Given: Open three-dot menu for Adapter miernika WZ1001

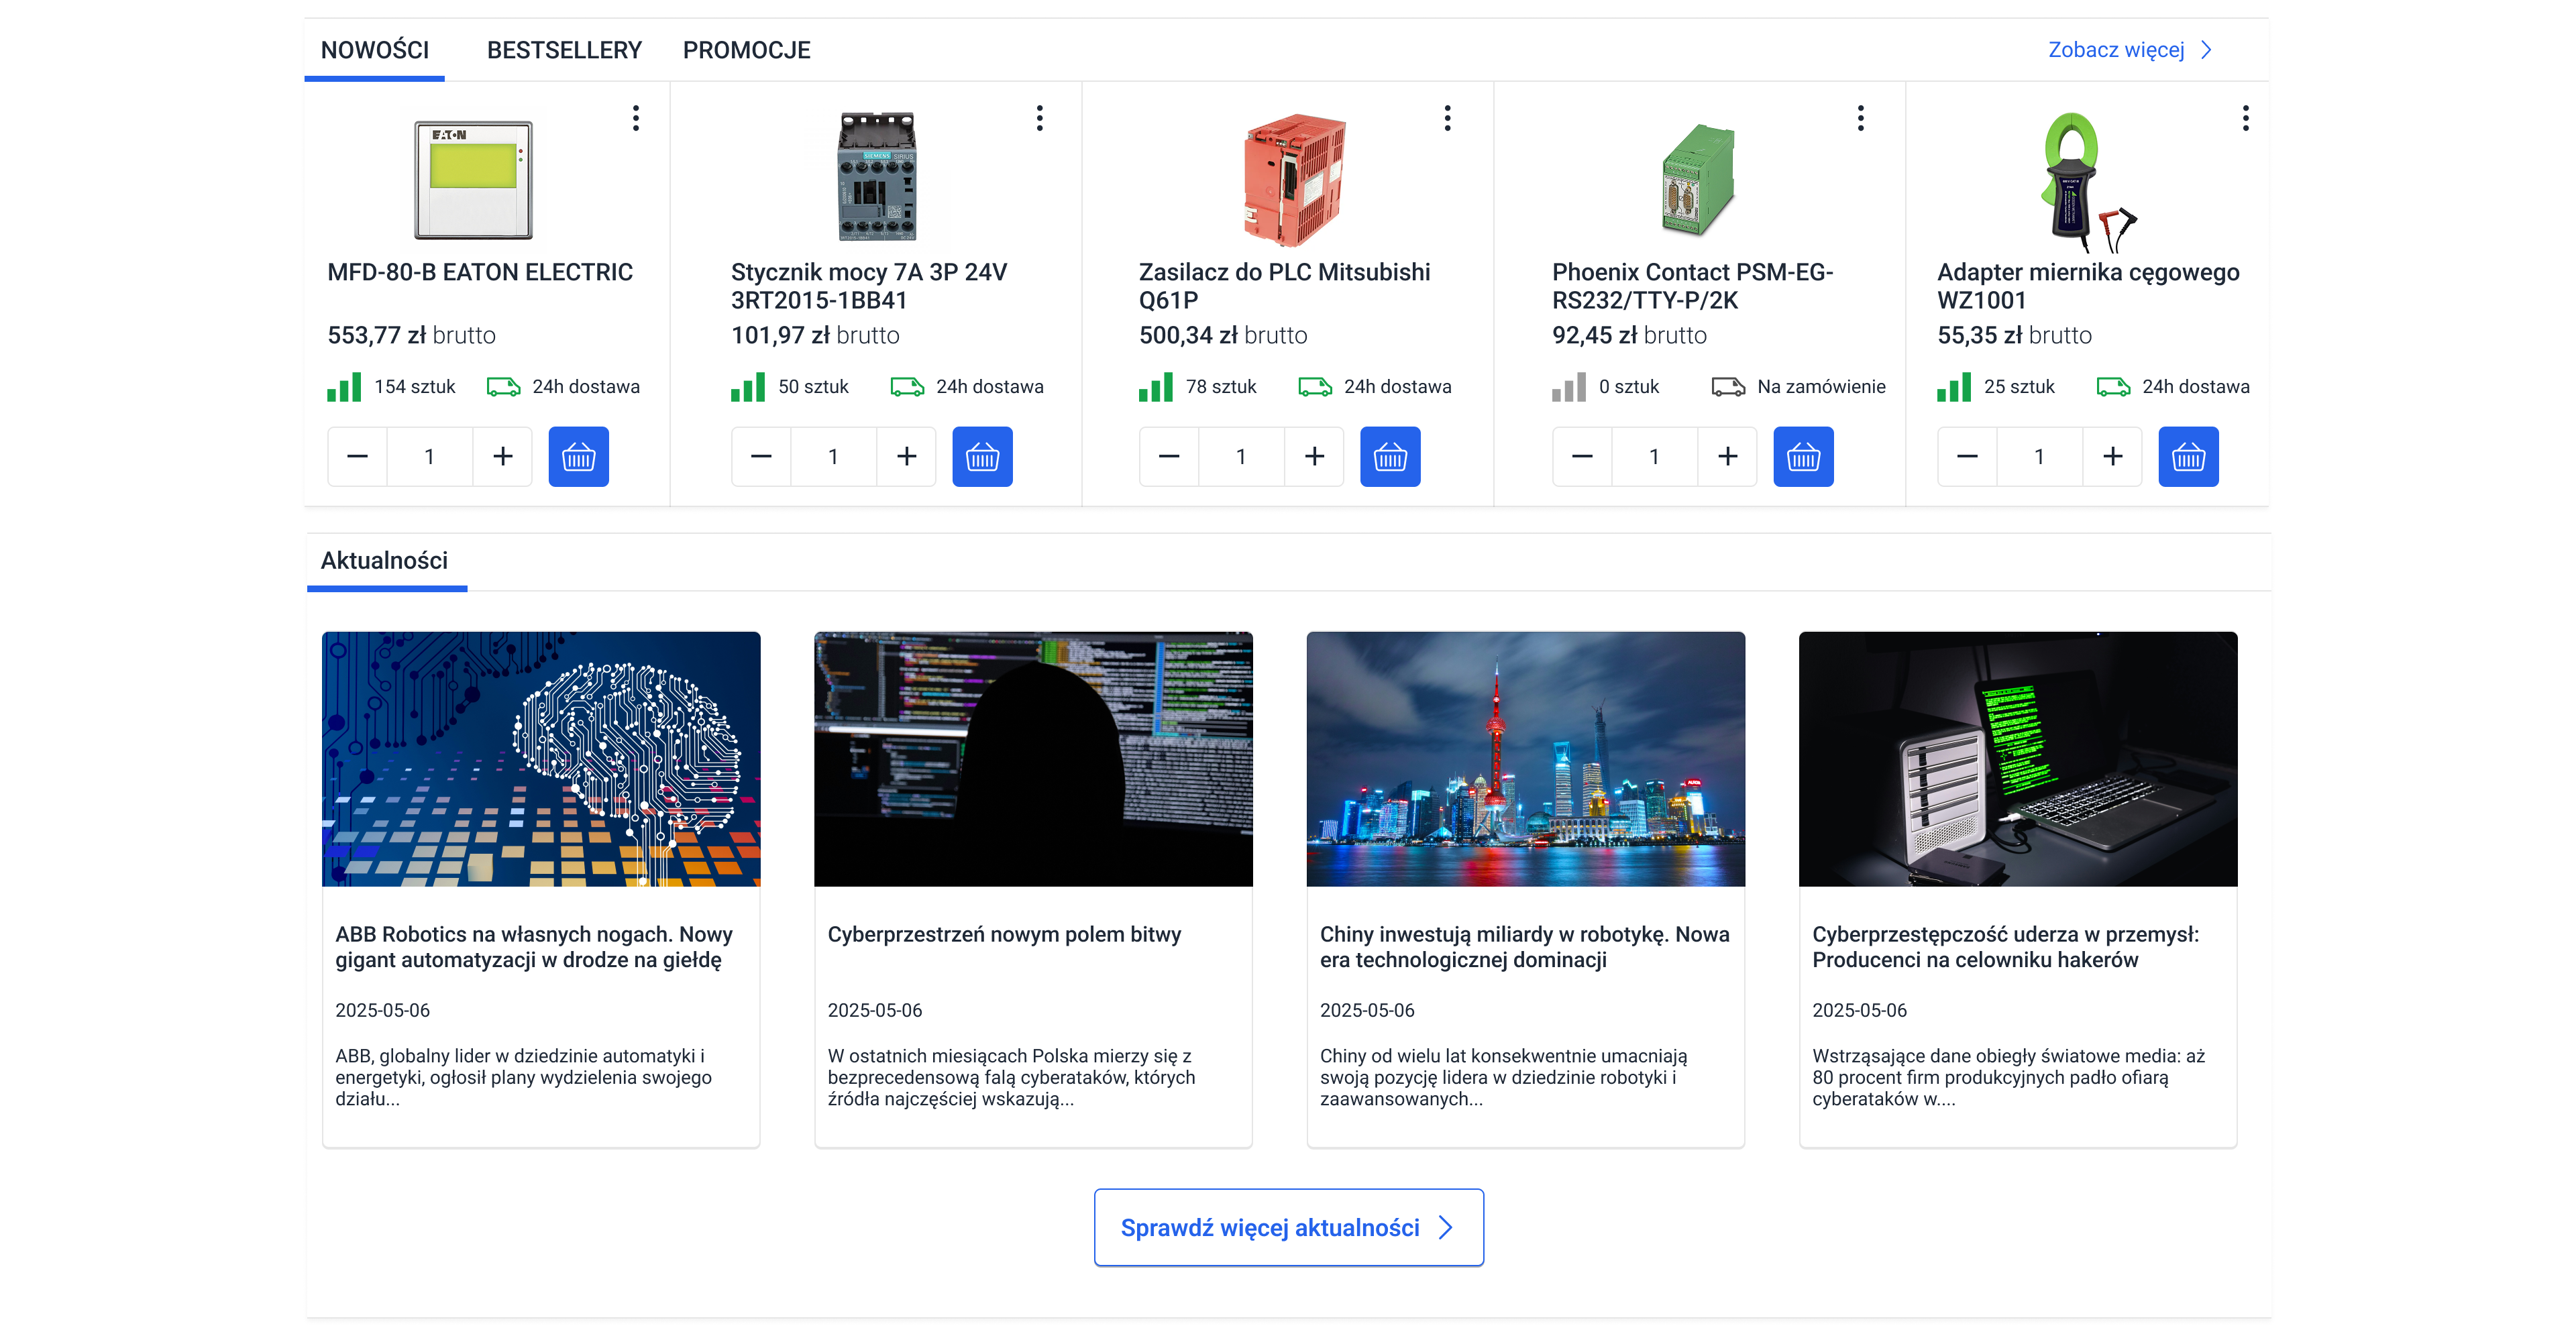Looking at the screenshot, I should point(2245,118).
